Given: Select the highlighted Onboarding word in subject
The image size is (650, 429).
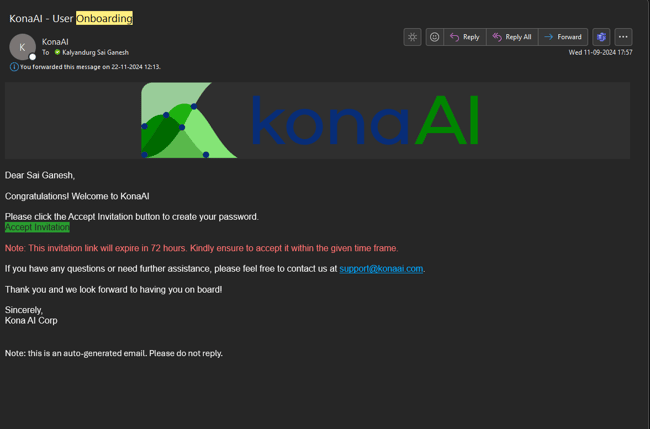Looking at the screenshot, I should (104, 18).
